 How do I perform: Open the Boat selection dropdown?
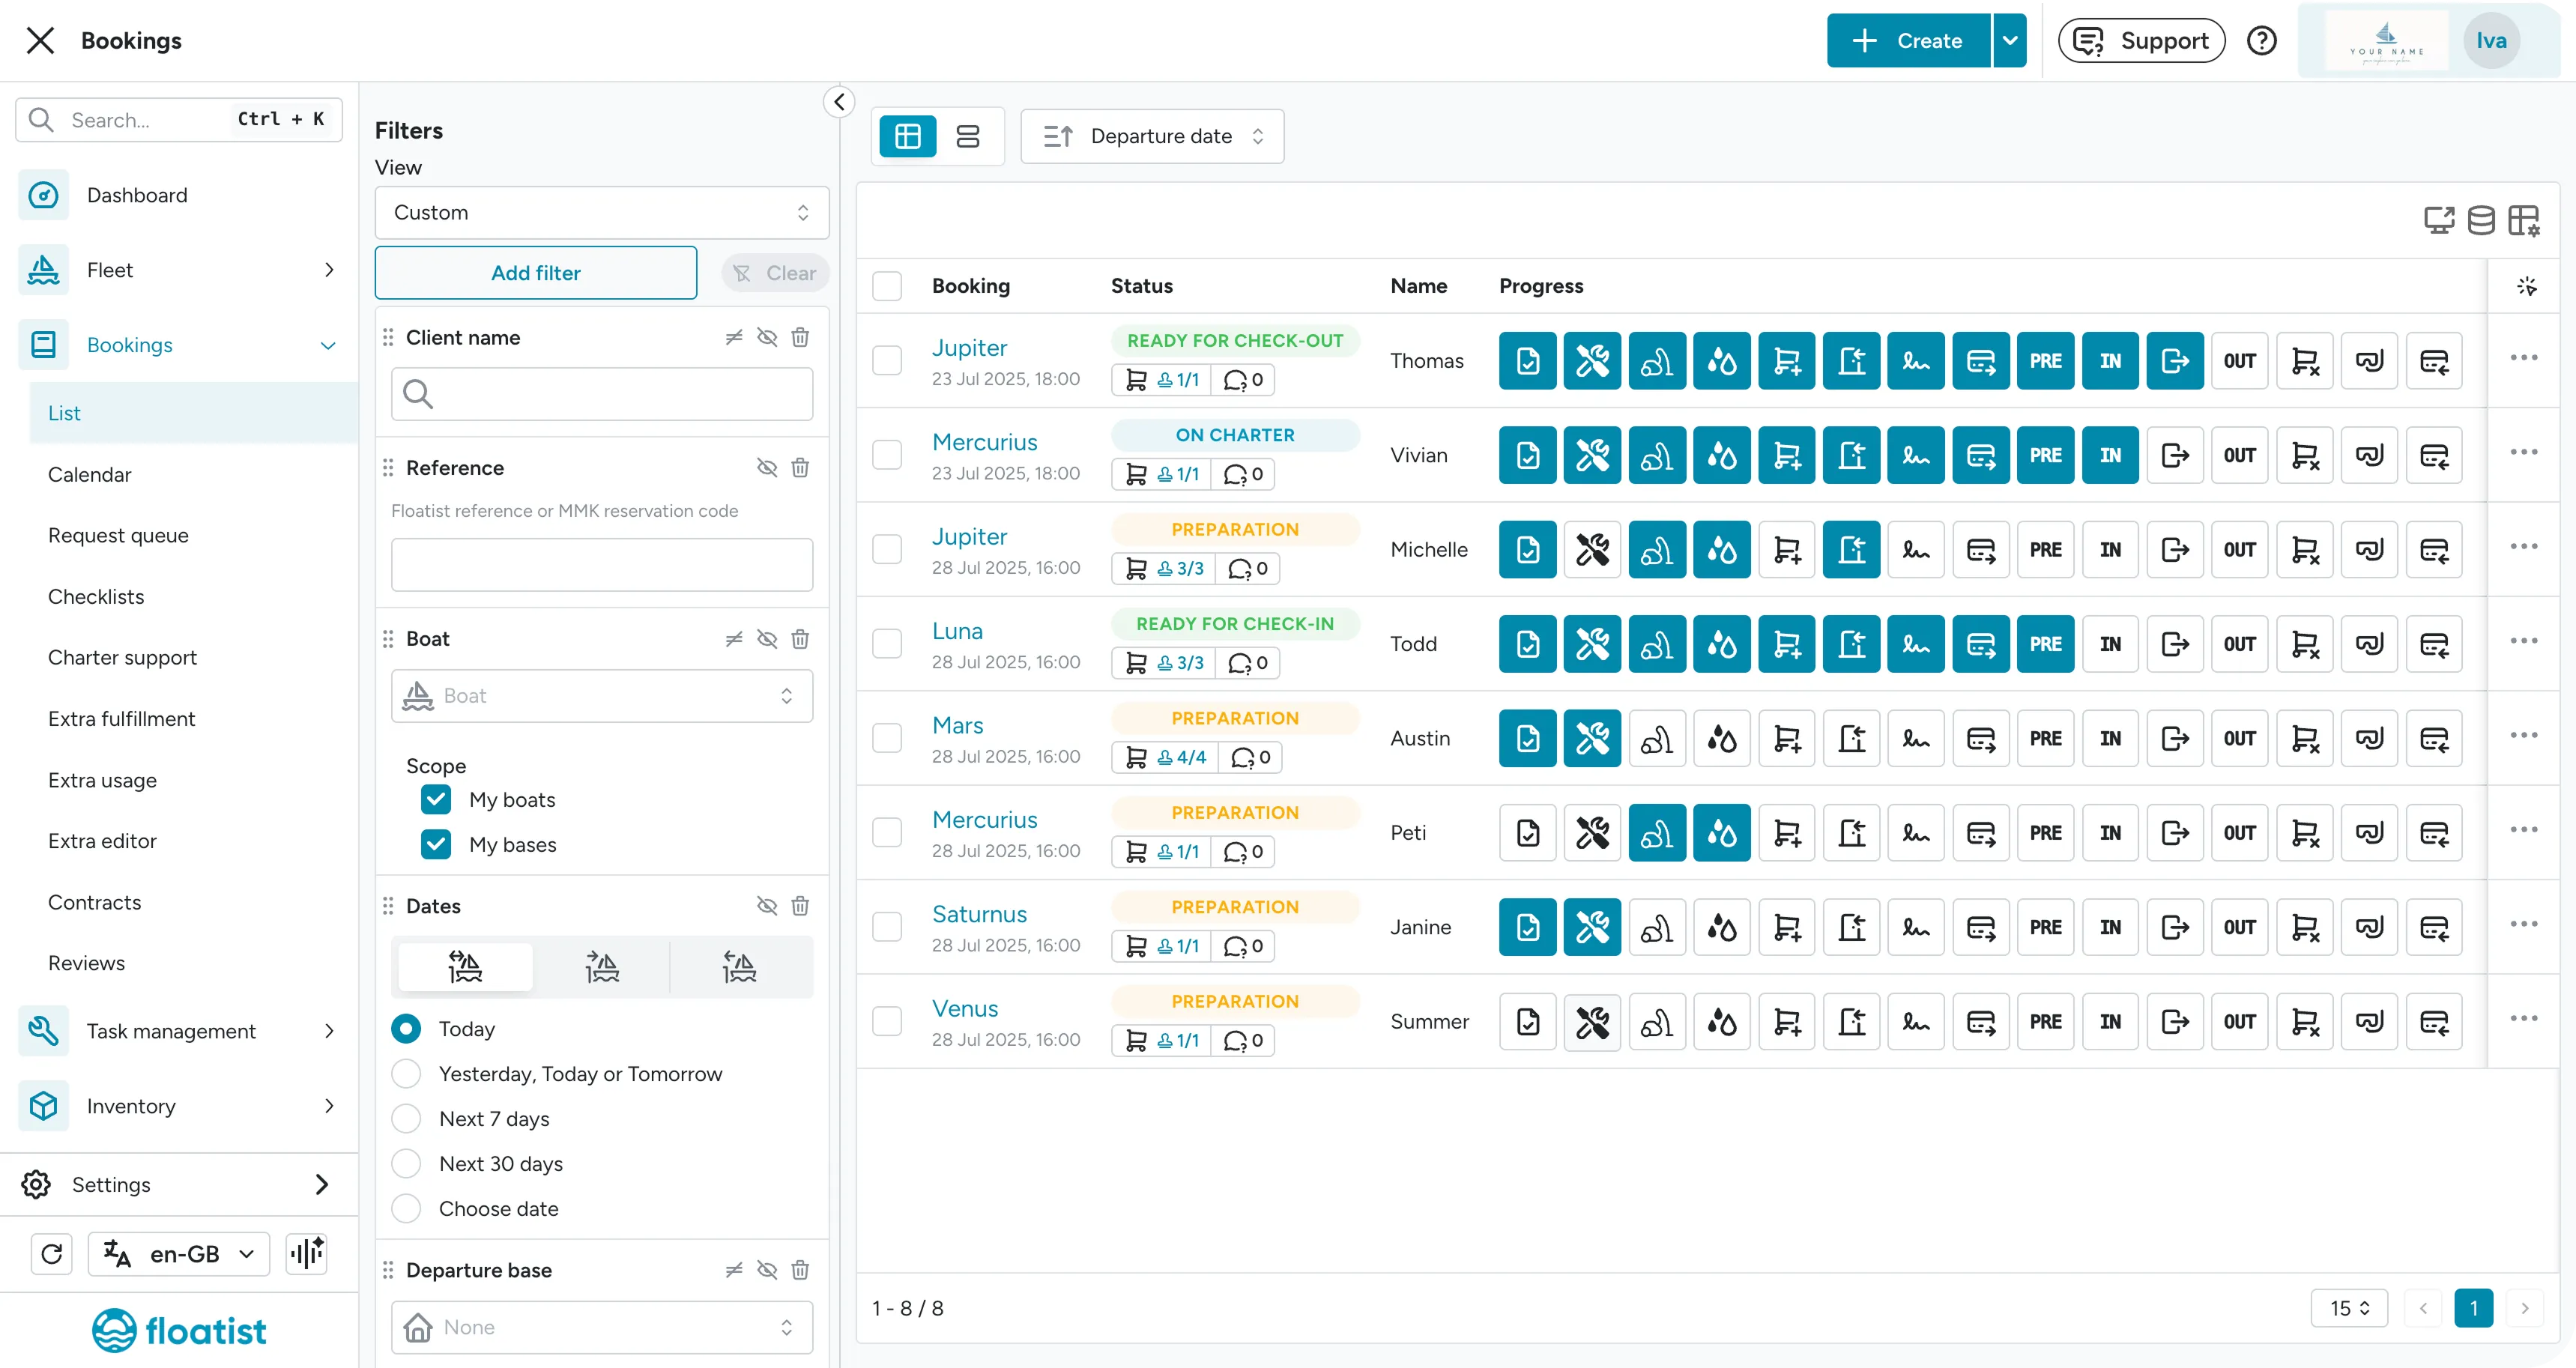coord(601,695)
